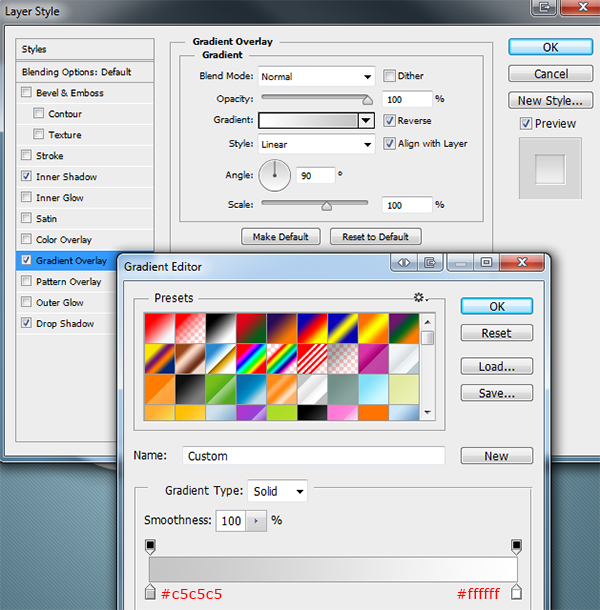The image size is (600, 610).
Task: Click the Opacity slider handle
Action: [x=367, y=100]
